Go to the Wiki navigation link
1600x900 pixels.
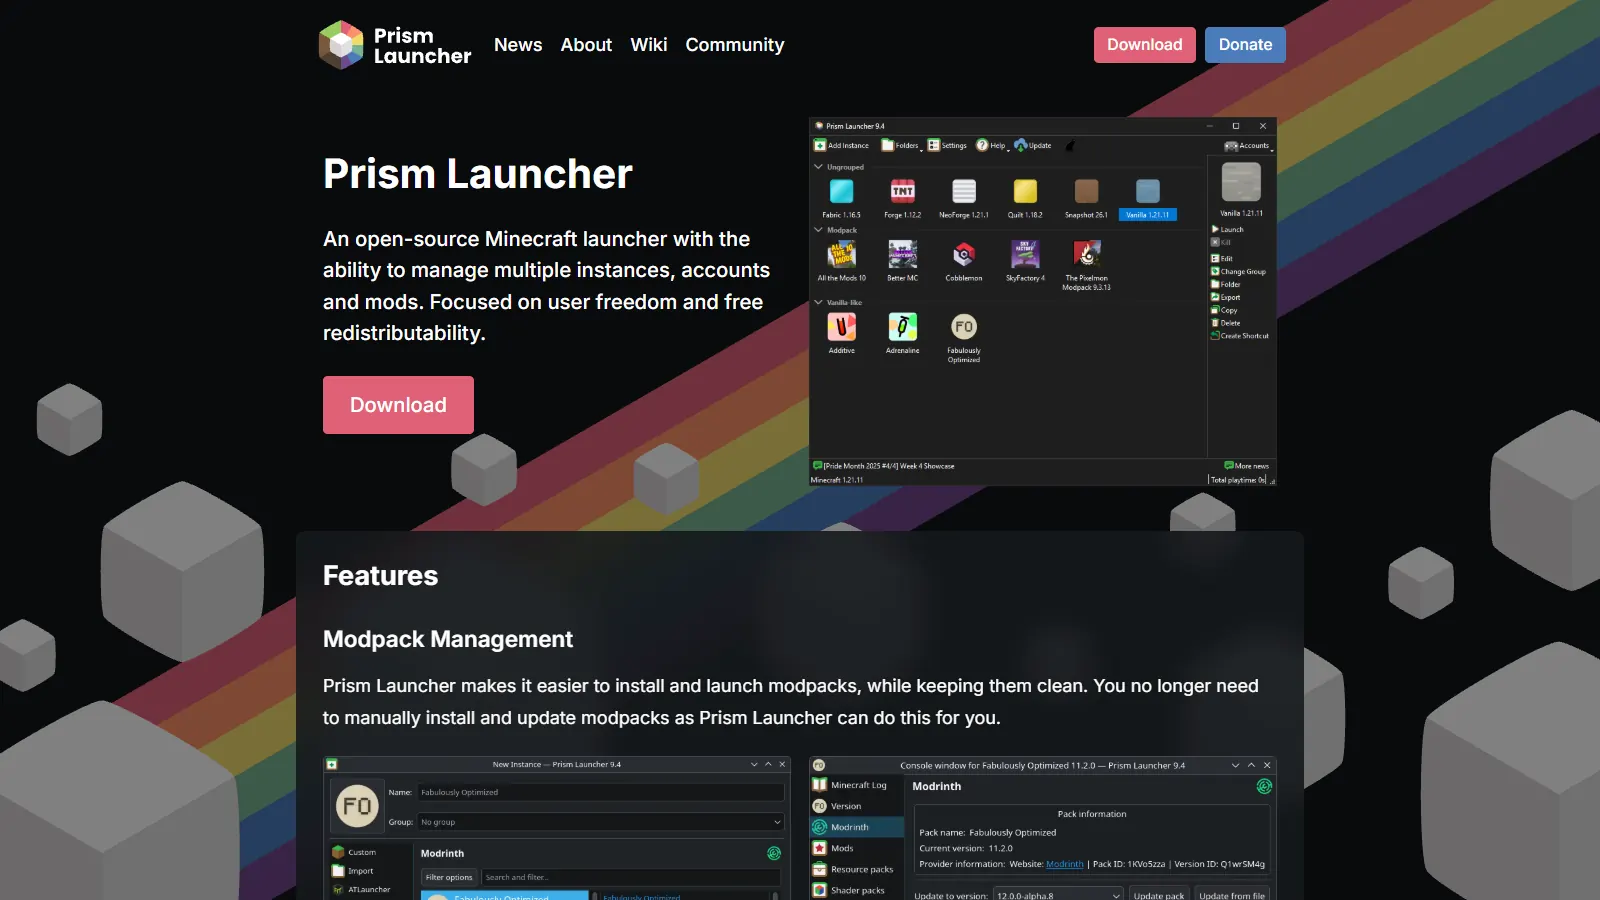coord(649,45)
